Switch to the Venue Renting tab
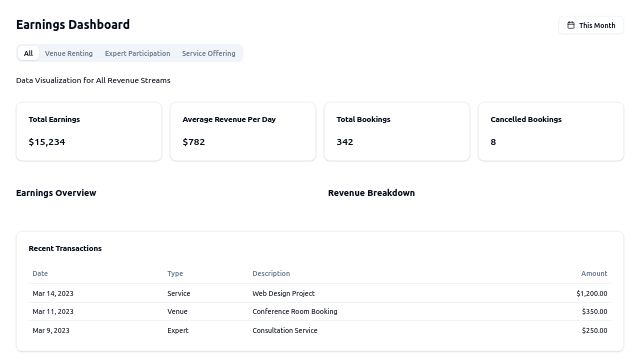The image size is (640, 360). (x=69, y=53)
